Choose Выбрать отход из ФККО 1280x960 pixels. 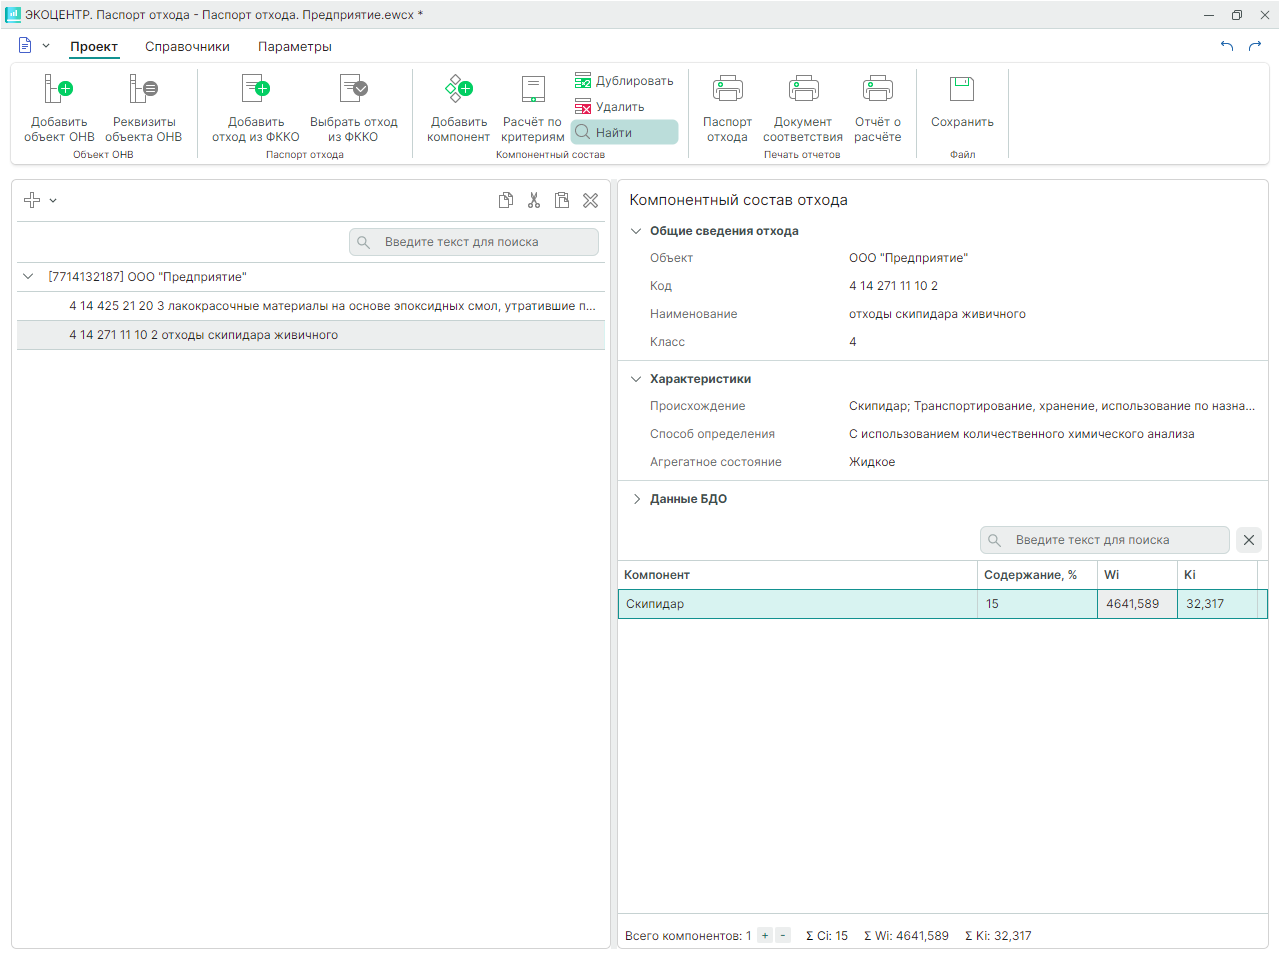(x=354, y=108)
